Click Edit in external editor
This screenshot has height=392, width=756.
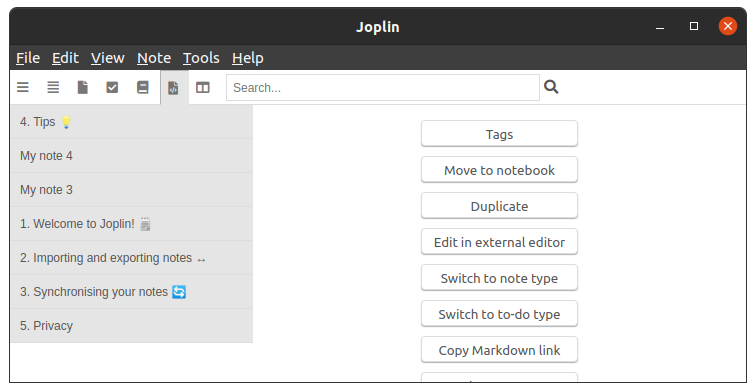(x=499, y=242)
